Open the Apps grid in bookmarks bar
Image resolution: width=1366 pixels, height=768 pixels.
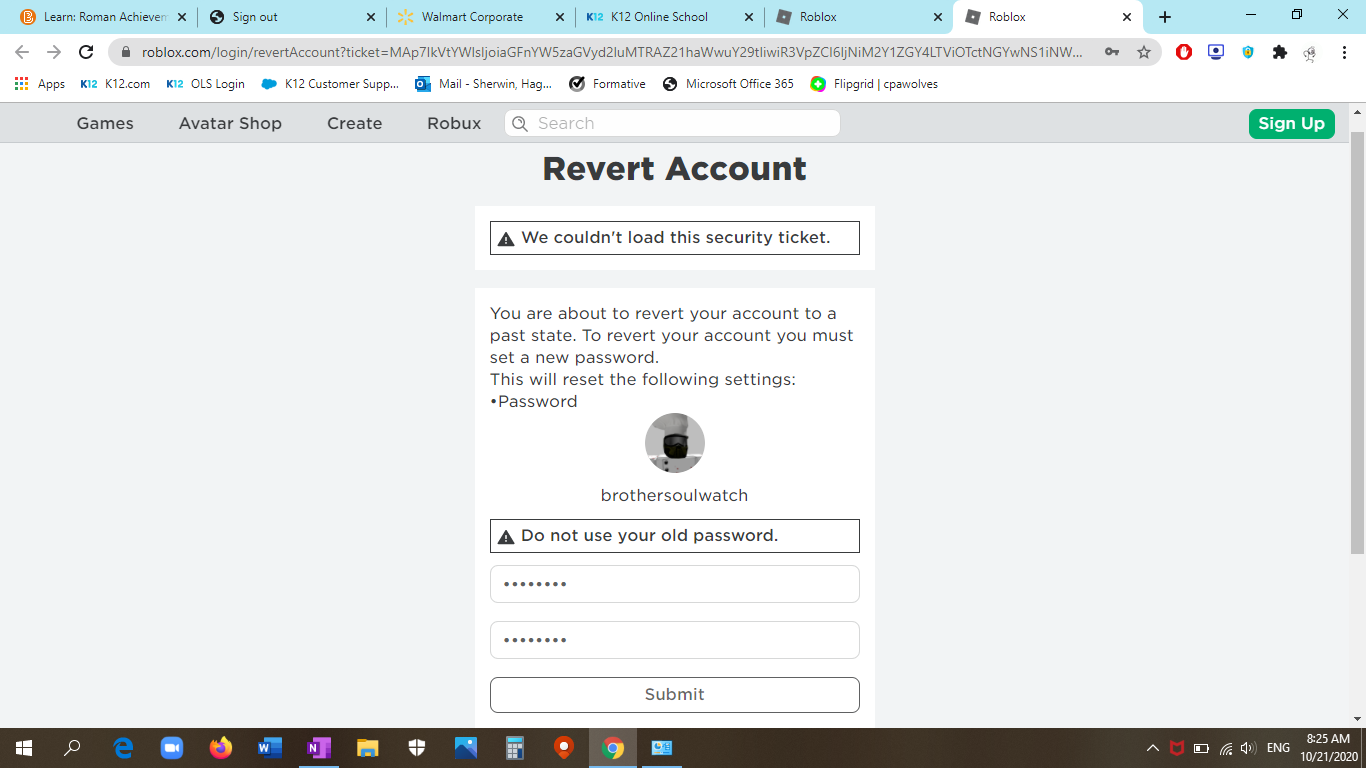pos(40,84)
